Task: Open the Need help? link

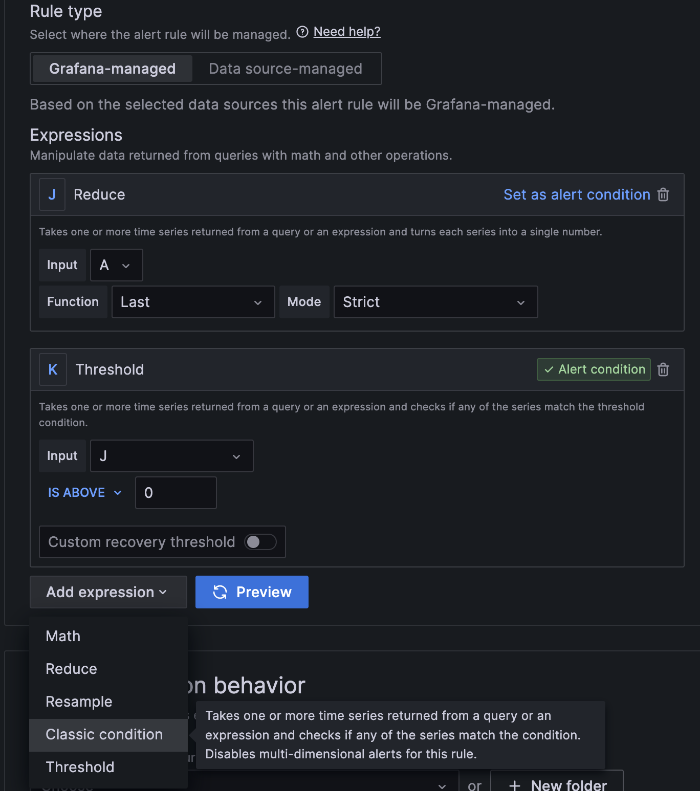Action: click(346, 32)
